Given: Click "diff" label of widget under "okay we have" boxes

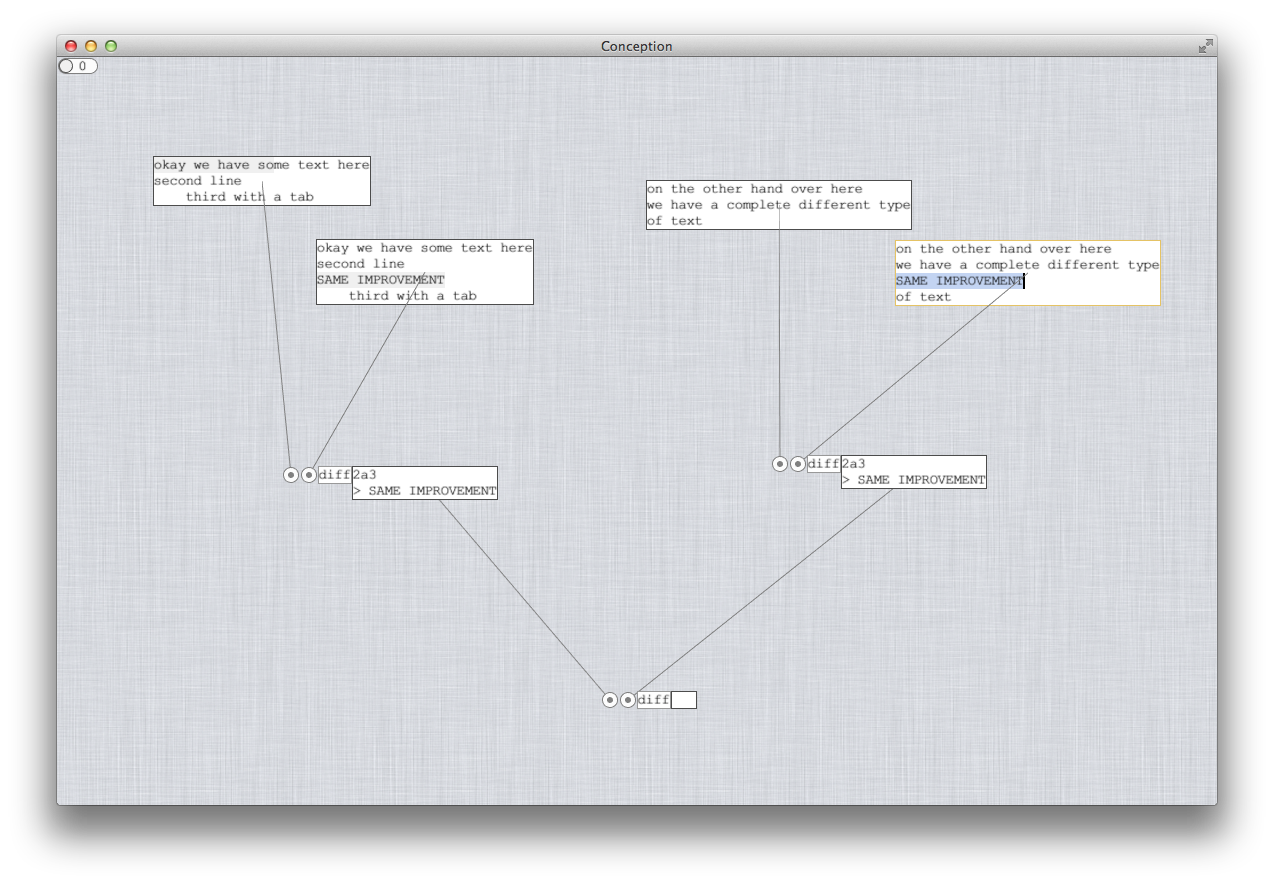Looking at the screenshot, I should (334, 475).
